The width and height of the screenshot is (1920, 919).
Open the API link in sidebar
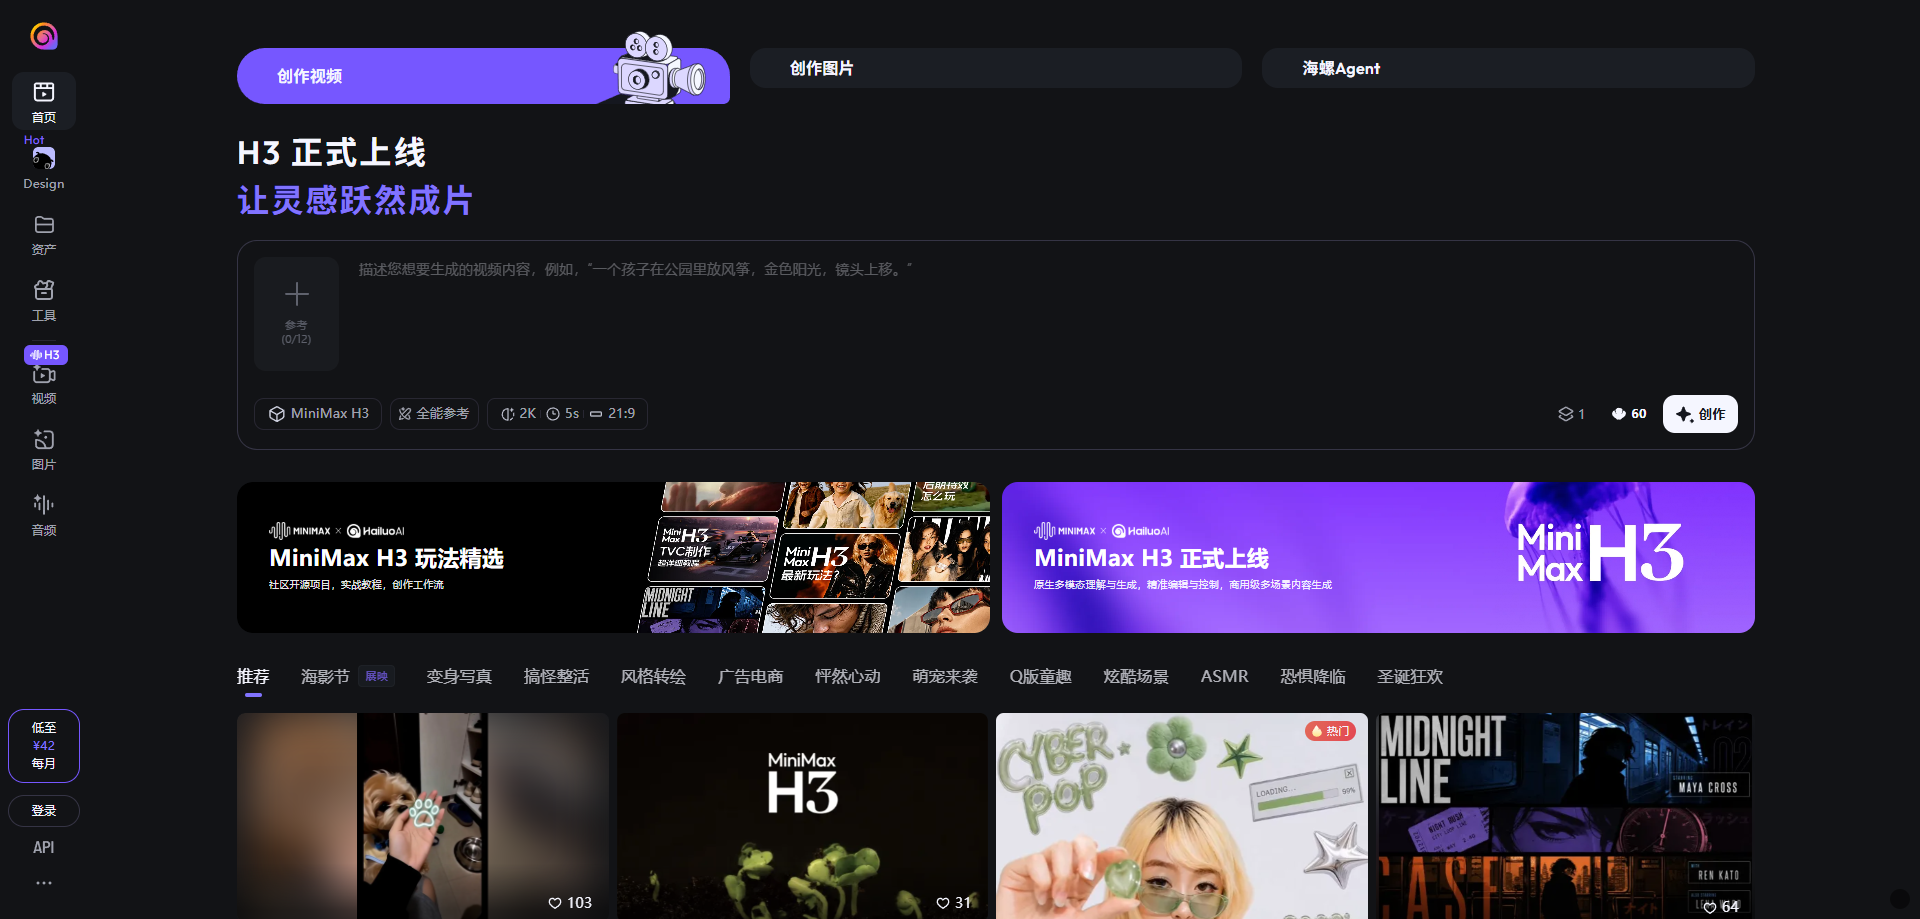pyautogui.click(x=44, y=847)
